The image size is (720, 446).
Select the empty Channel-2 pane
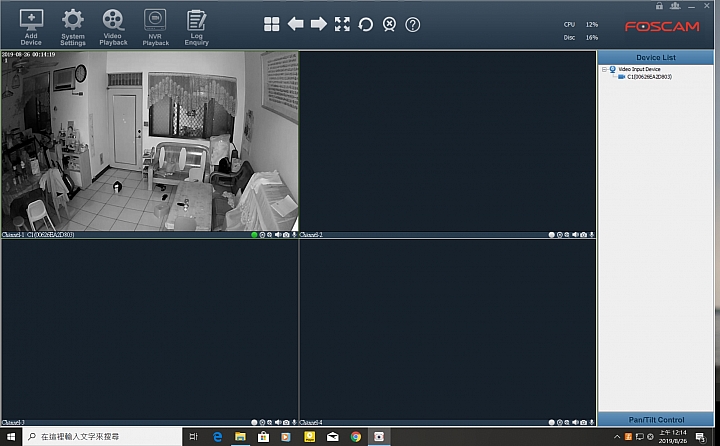click(447, 141)
